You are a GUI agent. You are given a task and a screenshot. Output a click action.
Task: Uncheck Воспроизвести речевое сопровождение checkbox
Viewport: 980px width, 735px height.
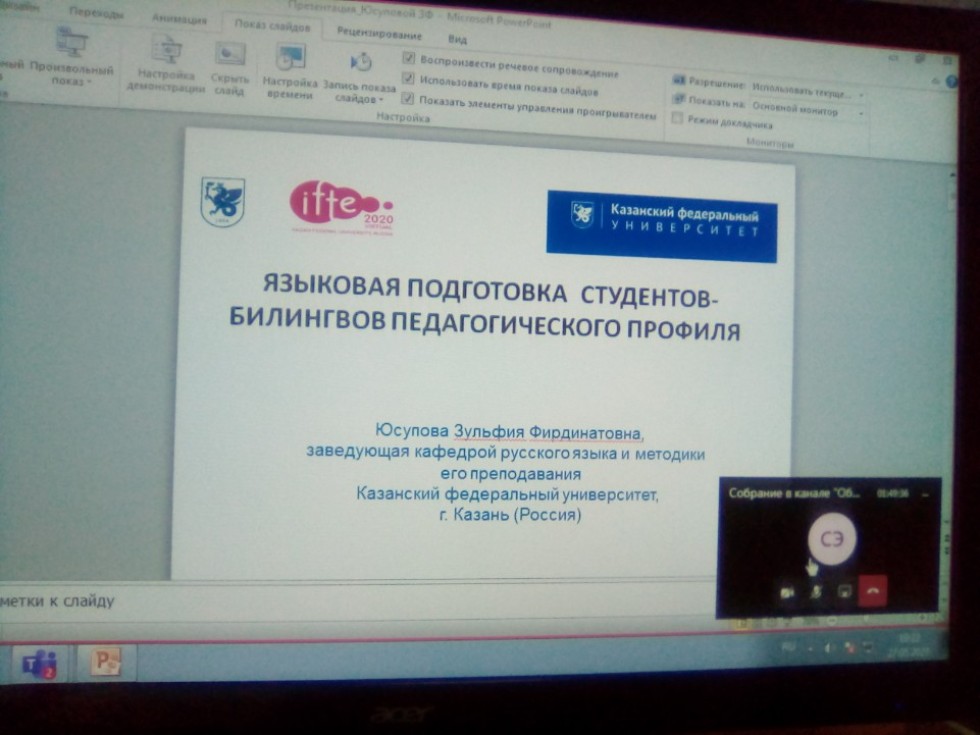point(408,58)
